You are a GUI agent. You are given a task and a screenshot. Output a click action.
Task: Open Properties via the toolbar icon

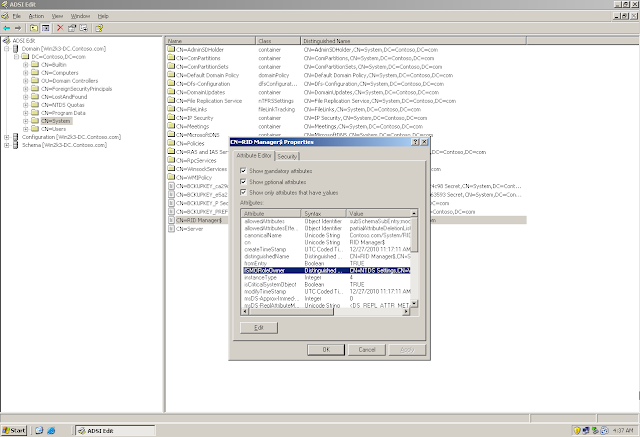(72, 28)
